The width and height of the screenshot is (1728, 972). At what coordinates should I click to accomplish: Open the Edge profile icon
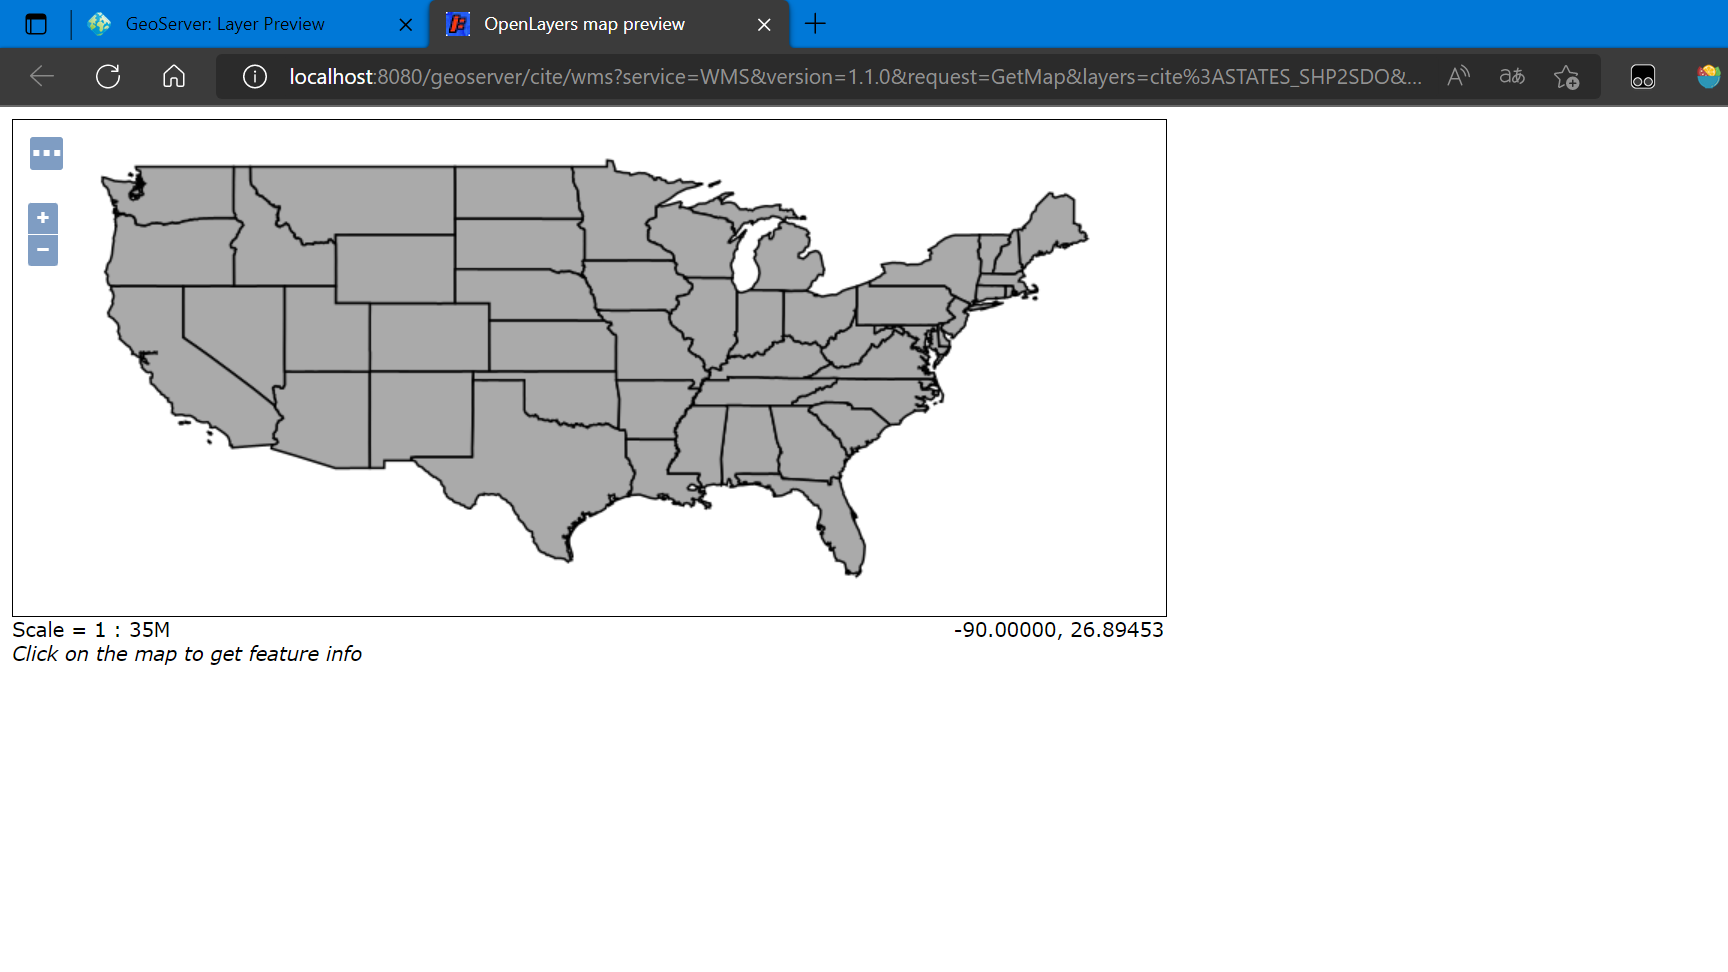coord(1708,76)
